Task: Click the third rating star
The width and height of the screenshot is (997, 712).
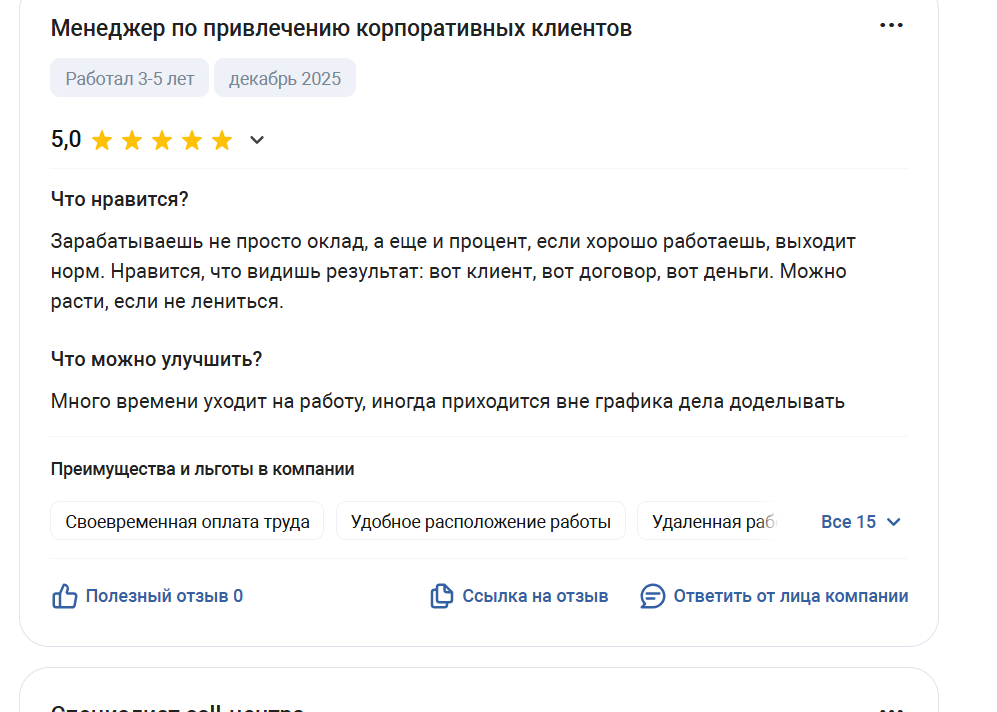Action: click(x=162, y=141)
